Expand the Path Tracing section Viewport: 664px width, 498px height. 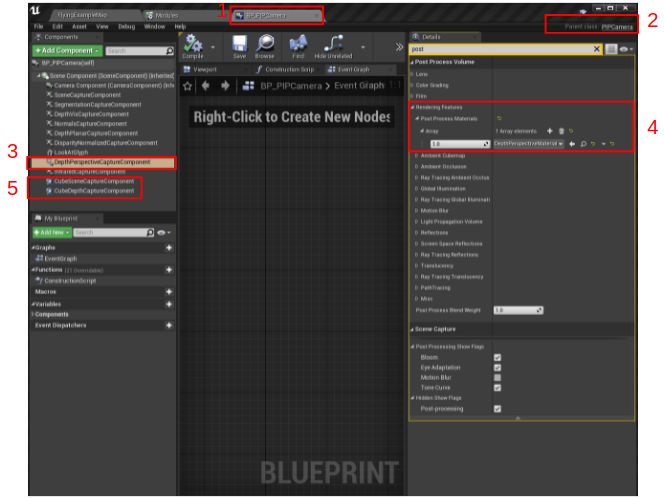click(x=417, y=288)
